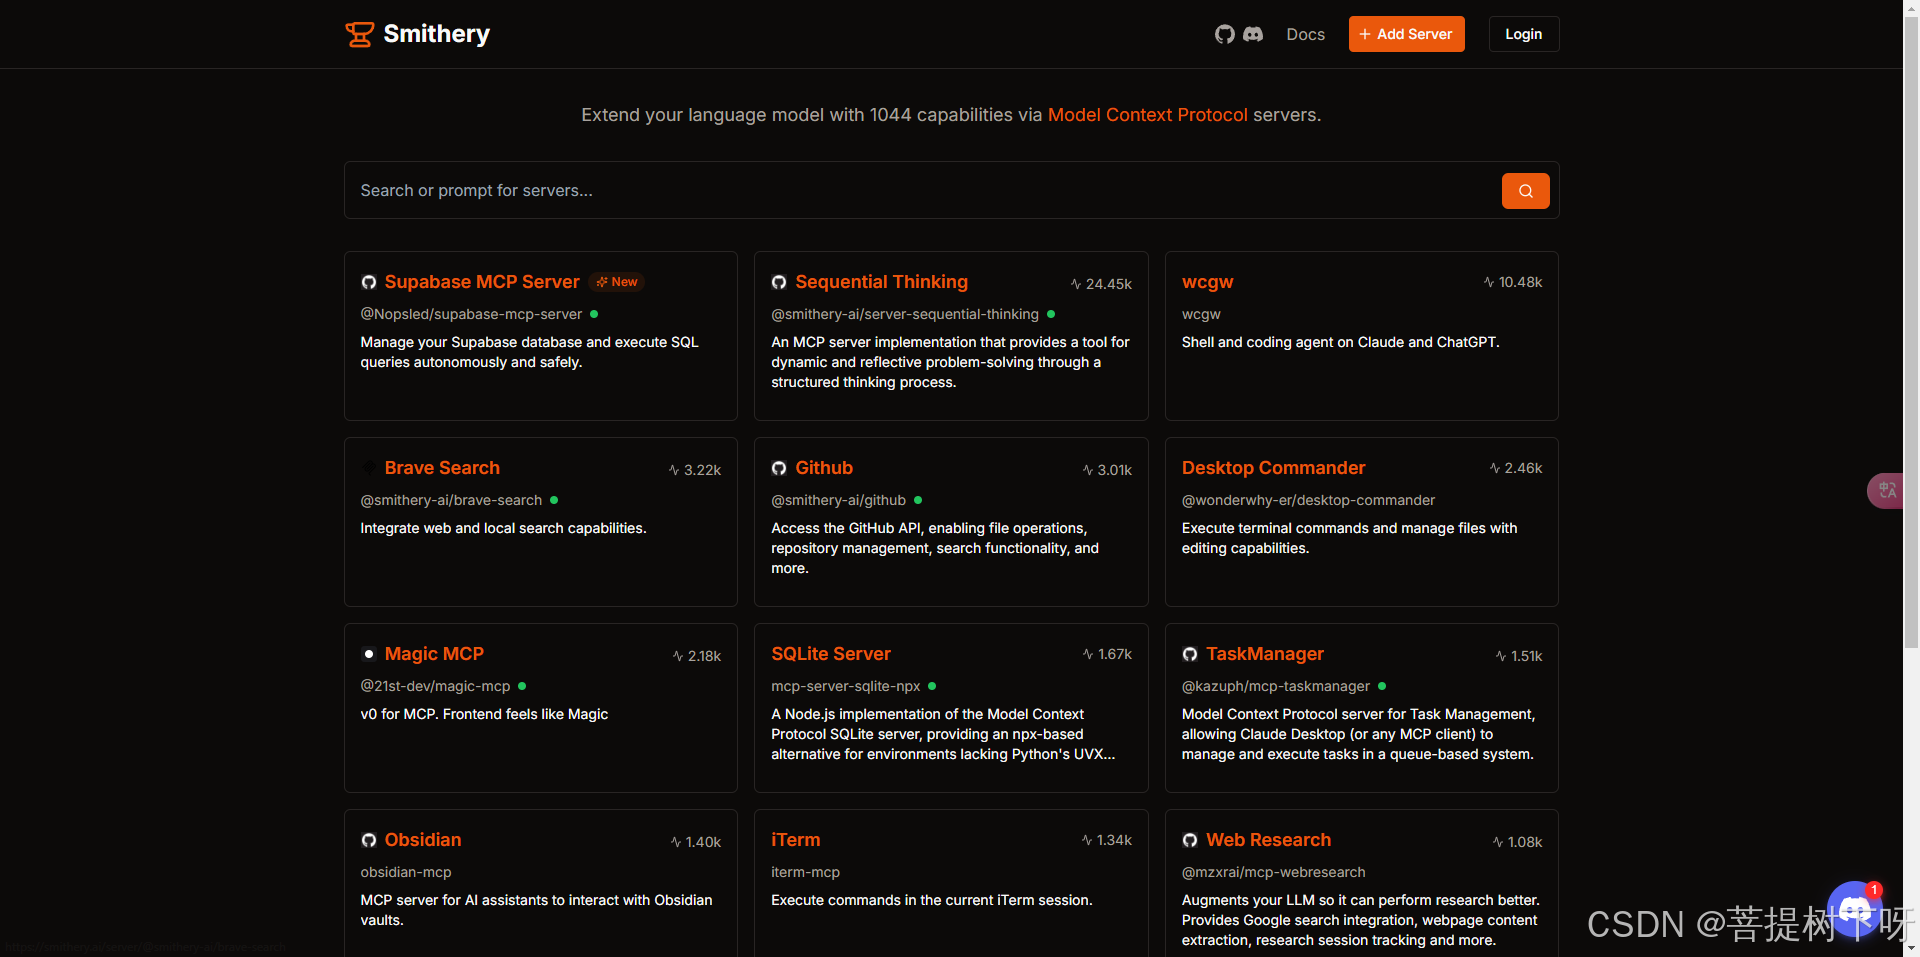Image resolution: width=1920 pixels, height=957 pixels.
Task: Open the Brave Search server
Action: (442, 468)
